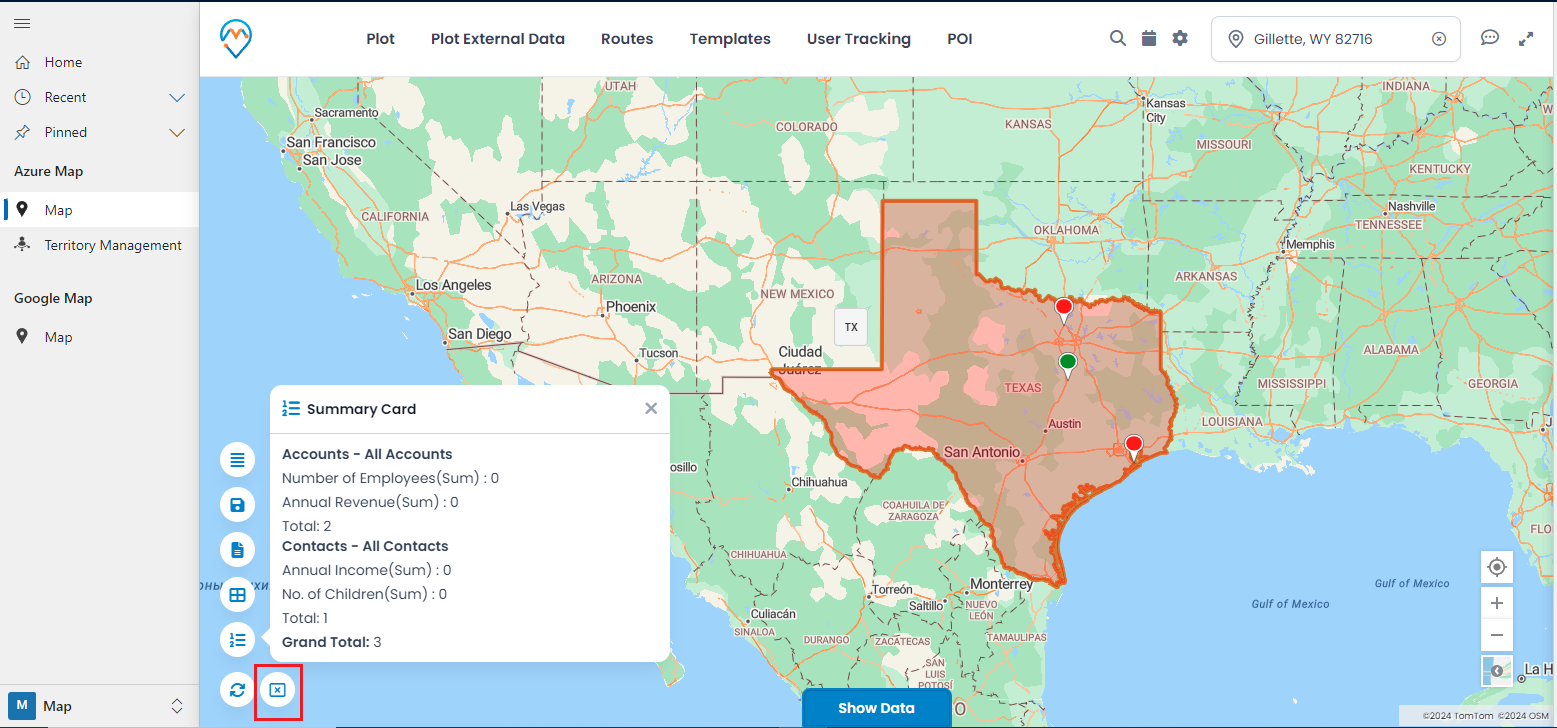Click the green pin in Texas
This screenshot has width=1557, height=728.
[x=1068, y=365]
